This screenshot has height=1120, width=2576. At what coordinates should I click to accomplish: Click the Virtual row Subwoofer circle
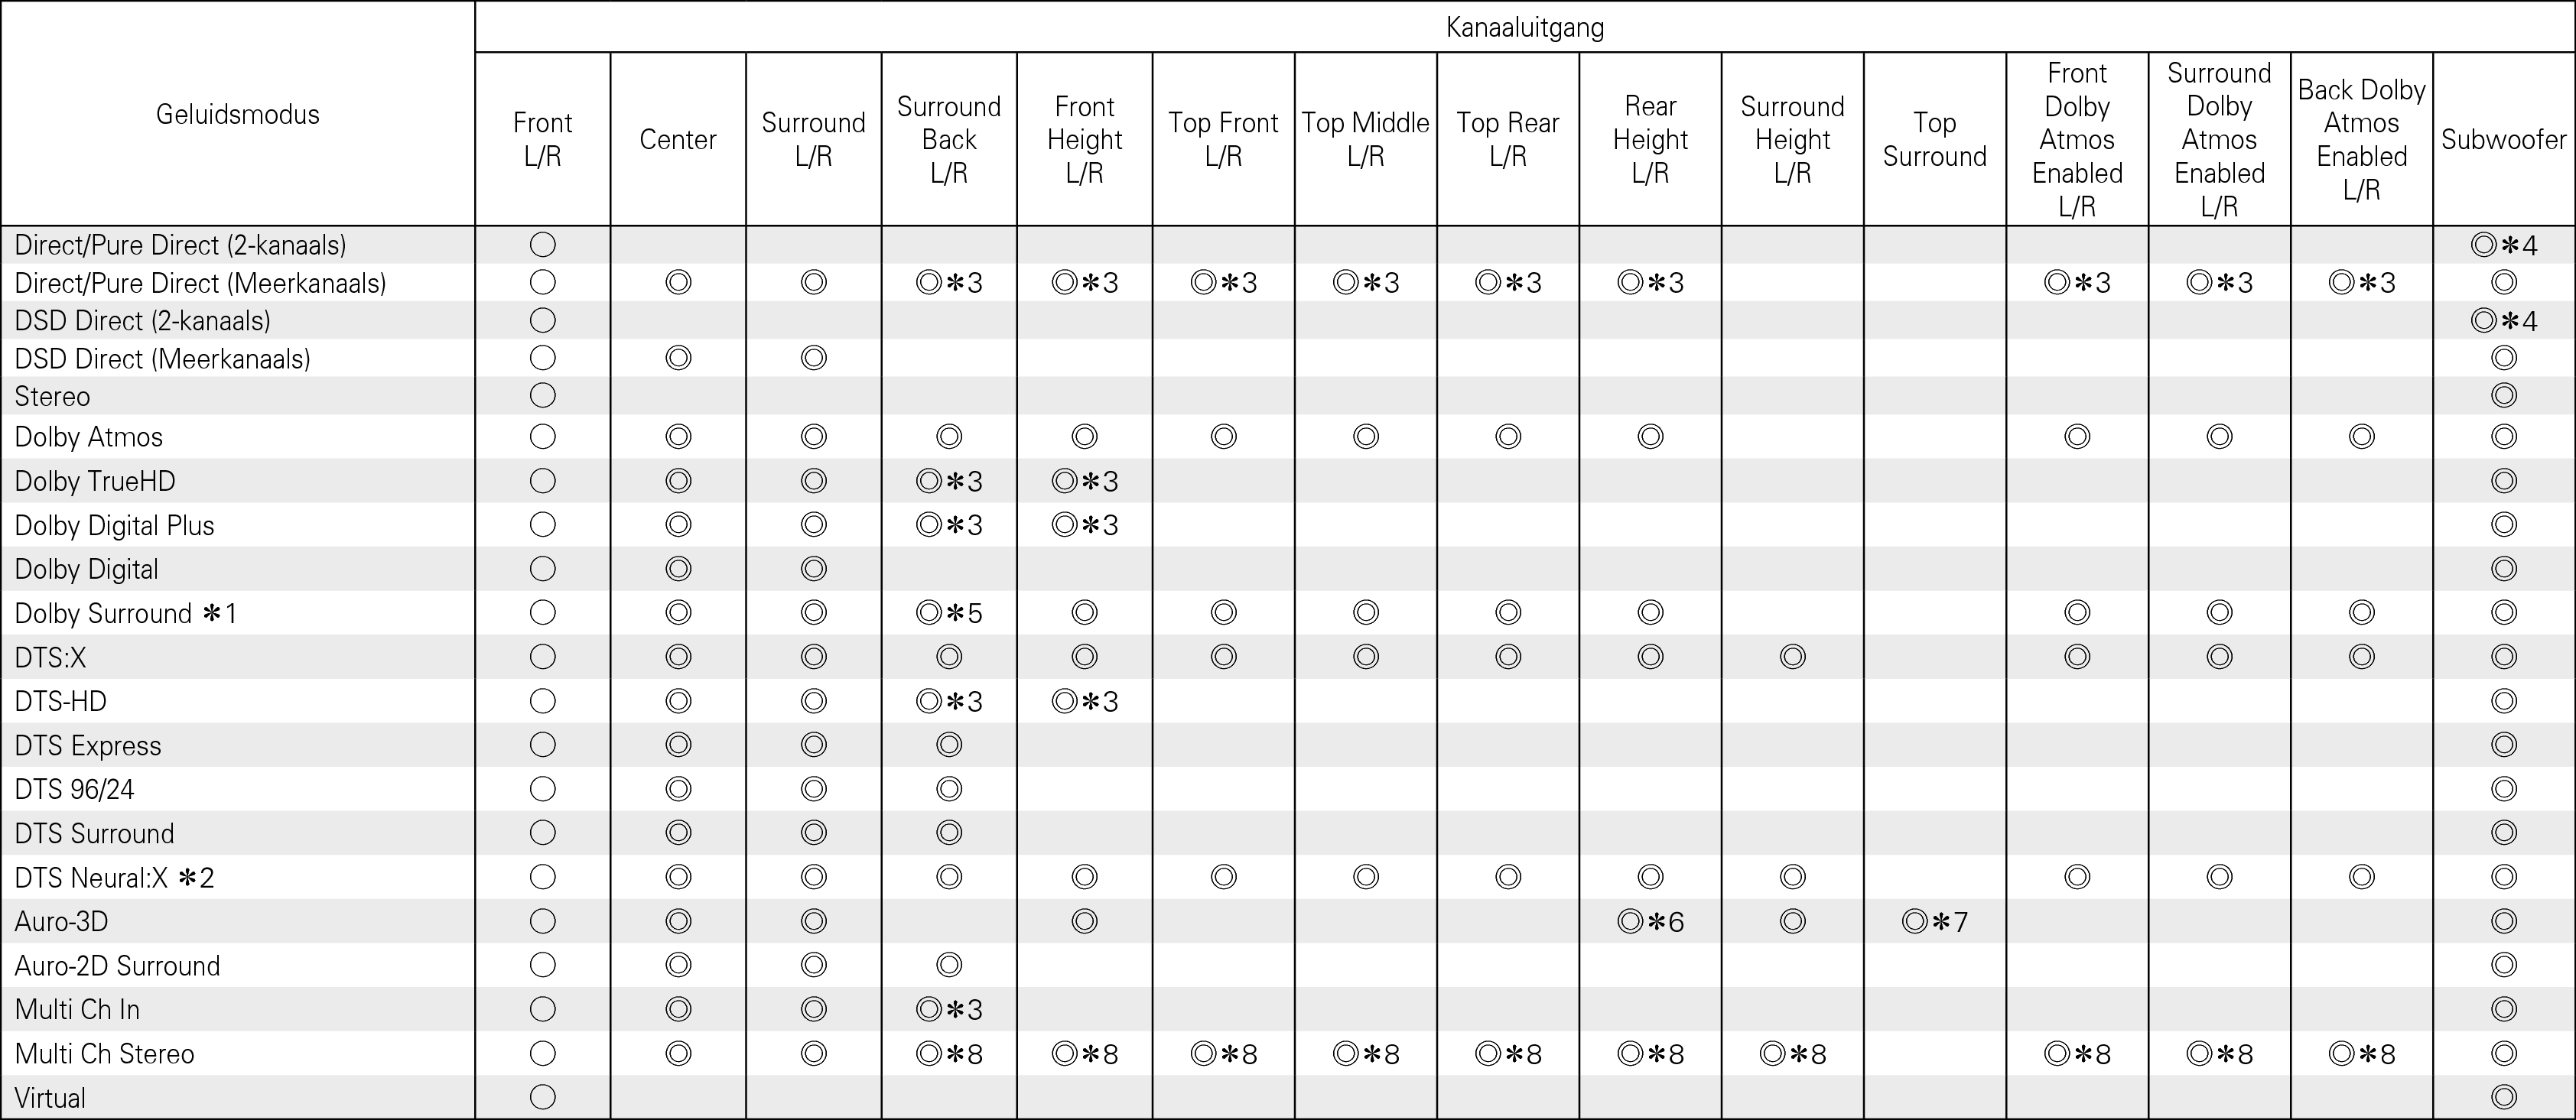pyautogui.click(x=2503, y=1097)
